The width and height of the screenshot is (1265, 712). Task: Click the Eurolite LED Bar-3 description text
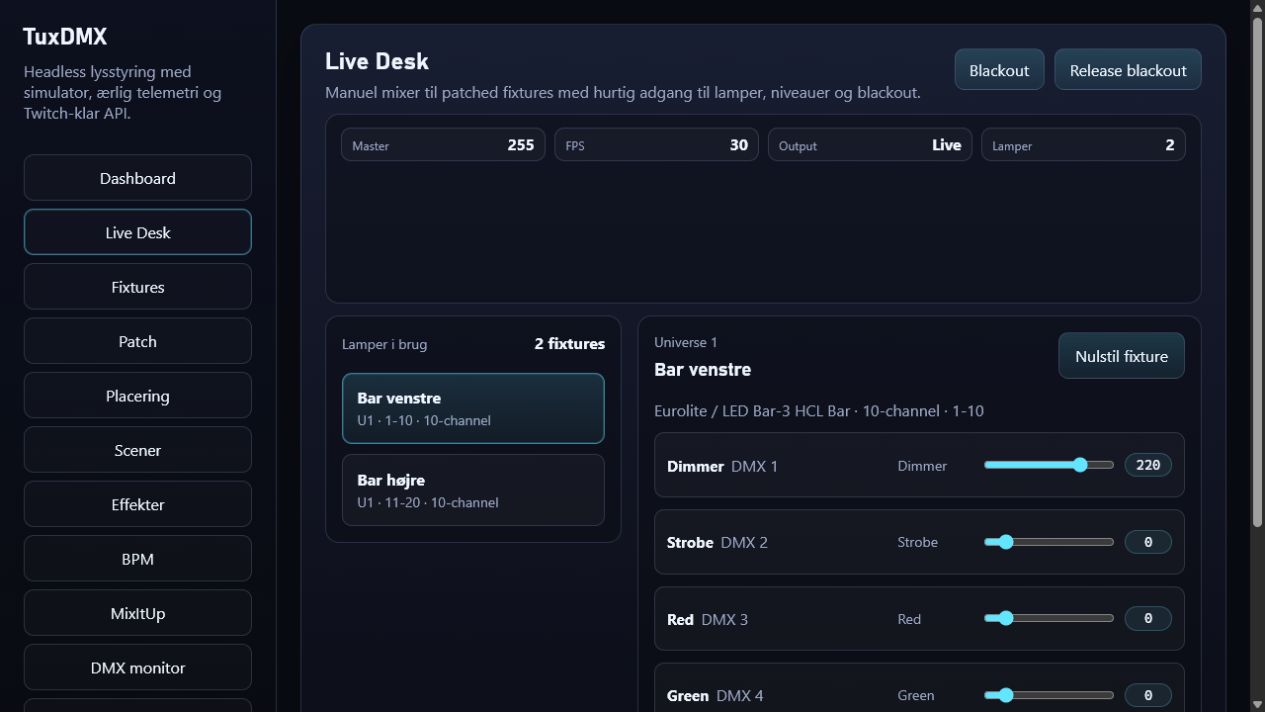(819, 411)
